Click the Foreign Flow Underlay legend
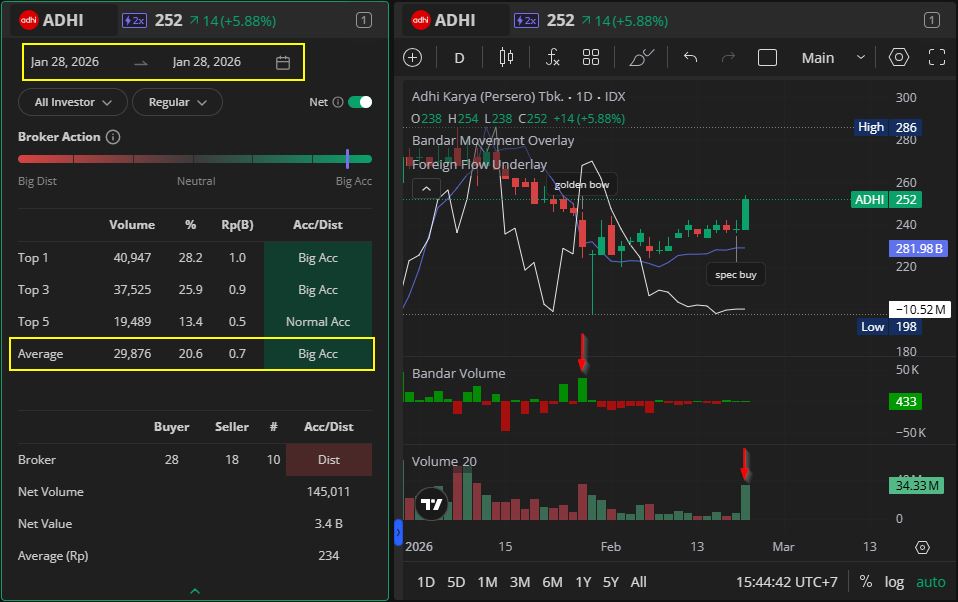The width and height of the screenshot is (958, 602). pyautogui.click(x=479, y=164)
